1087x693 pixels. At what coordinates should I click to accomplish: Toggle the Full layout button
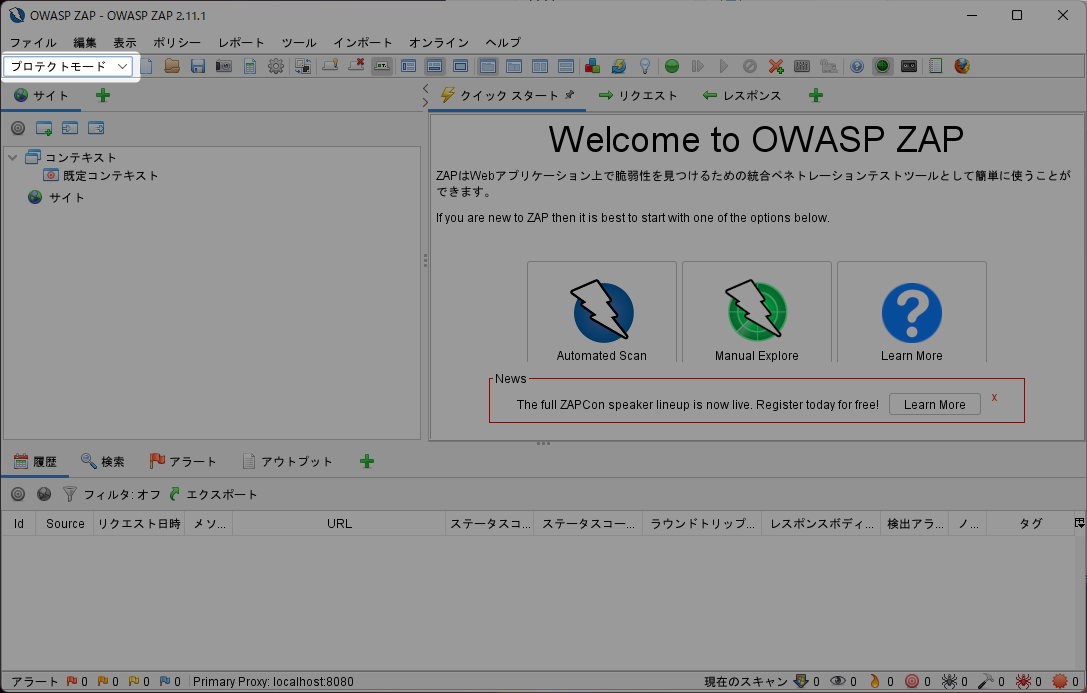(x=460, y=67)
